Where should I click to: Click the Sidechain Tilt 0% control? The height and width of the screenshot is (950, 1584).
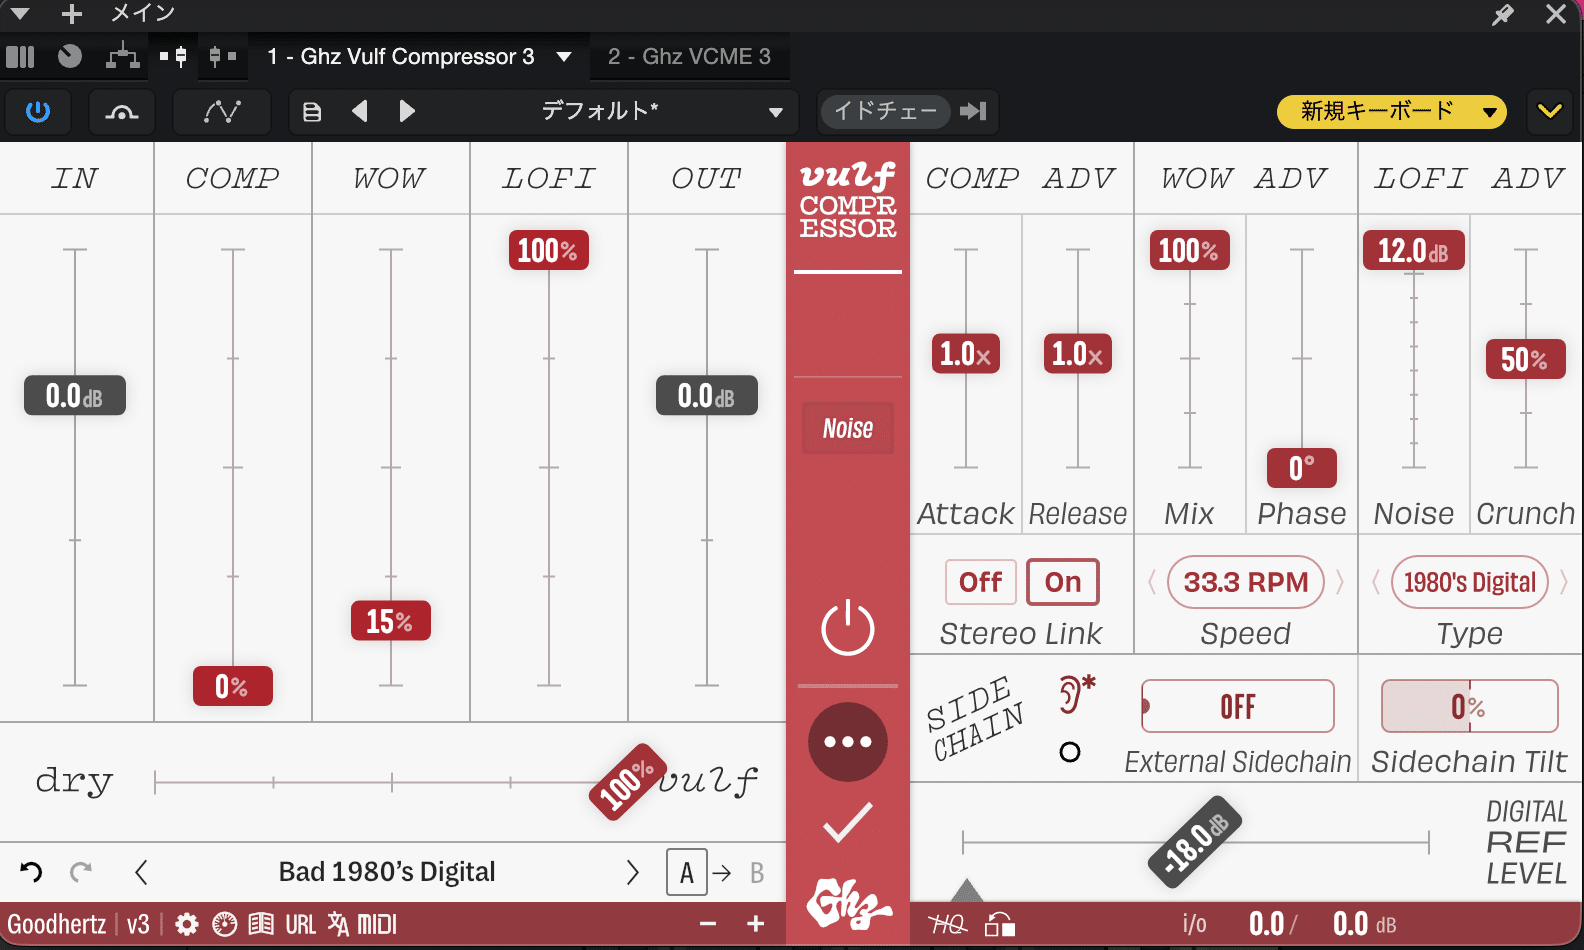pyautogui.click(x=1470, y=706)
